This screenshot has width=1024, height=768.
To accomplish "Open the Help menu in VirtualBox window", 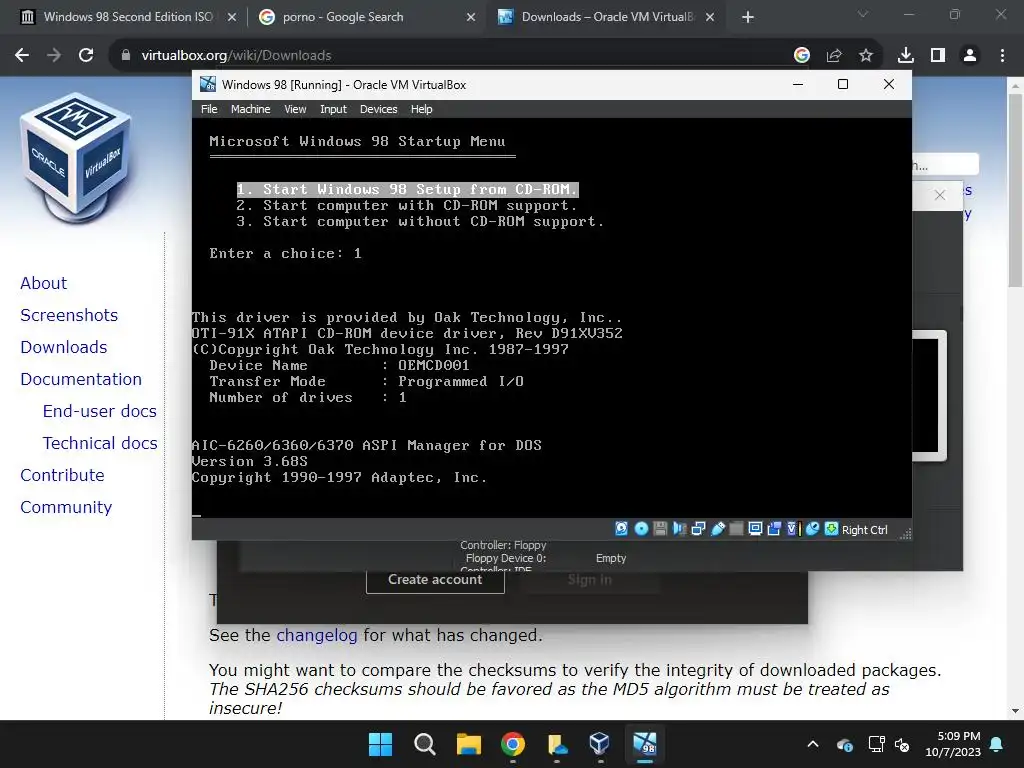I will (421, 109).
